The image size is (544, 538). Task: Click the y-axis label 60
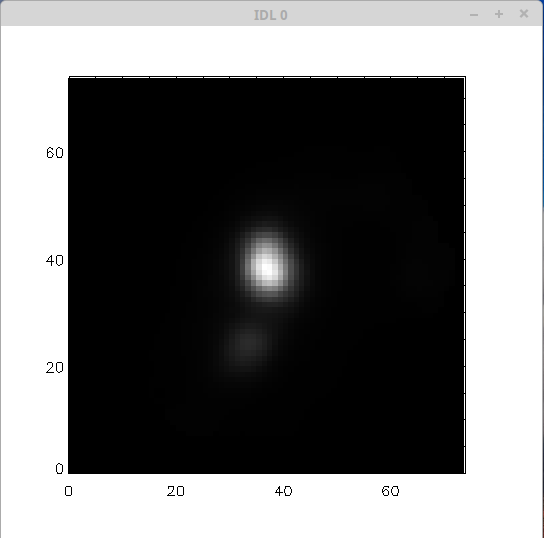pos(54,153)
